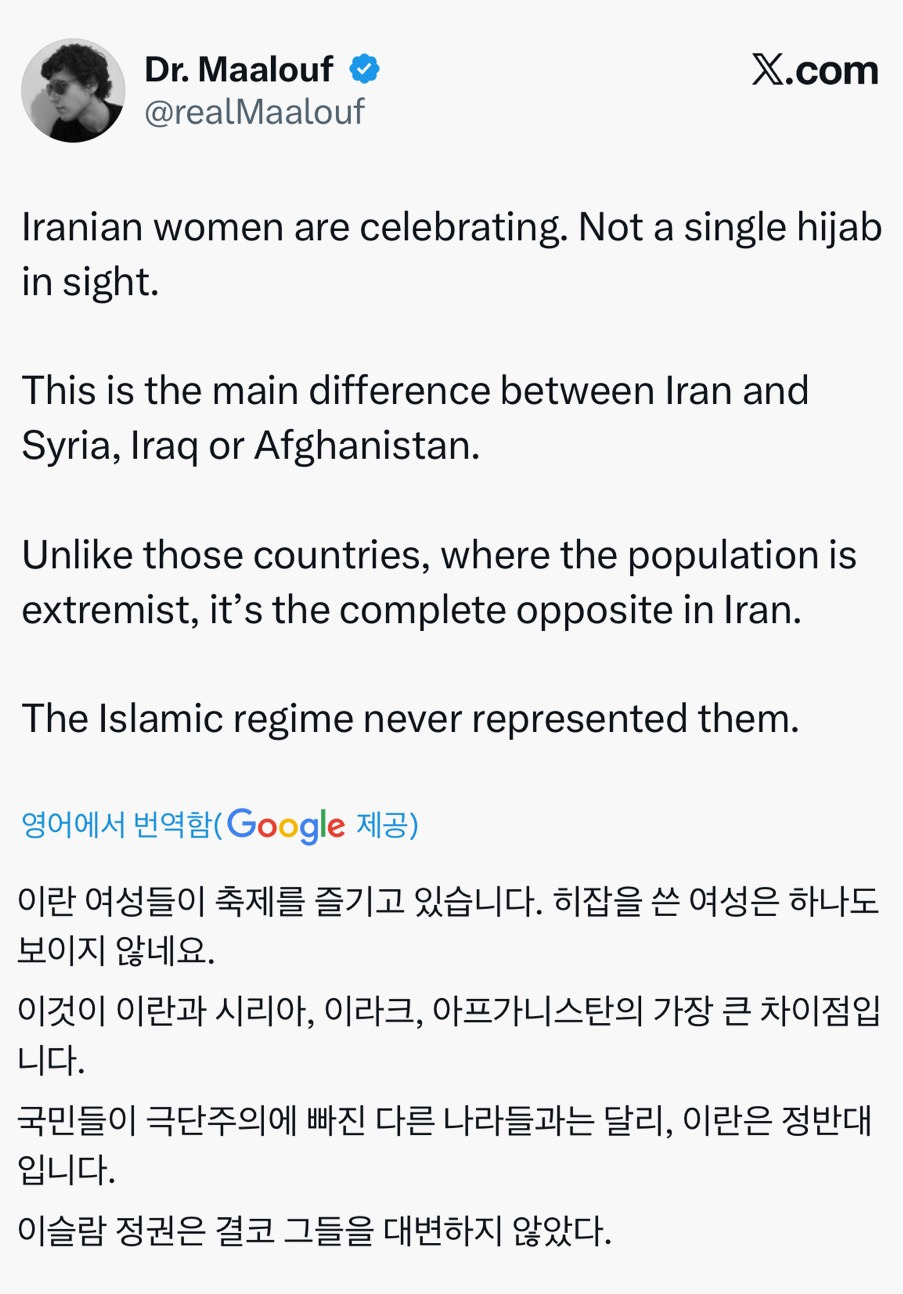Click the Korean line starting '이슬람 정권은'

click(314, 1232)
